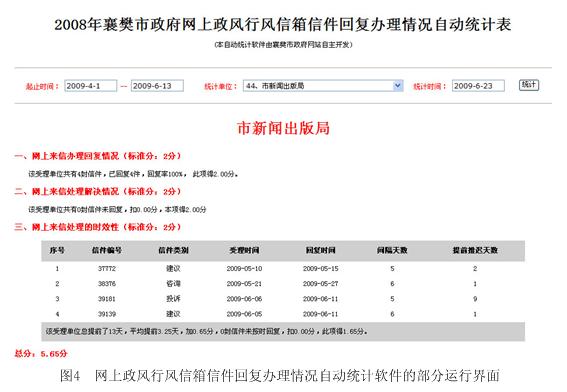Click the 统计 button
567x392 pixels.
point(529,85)
